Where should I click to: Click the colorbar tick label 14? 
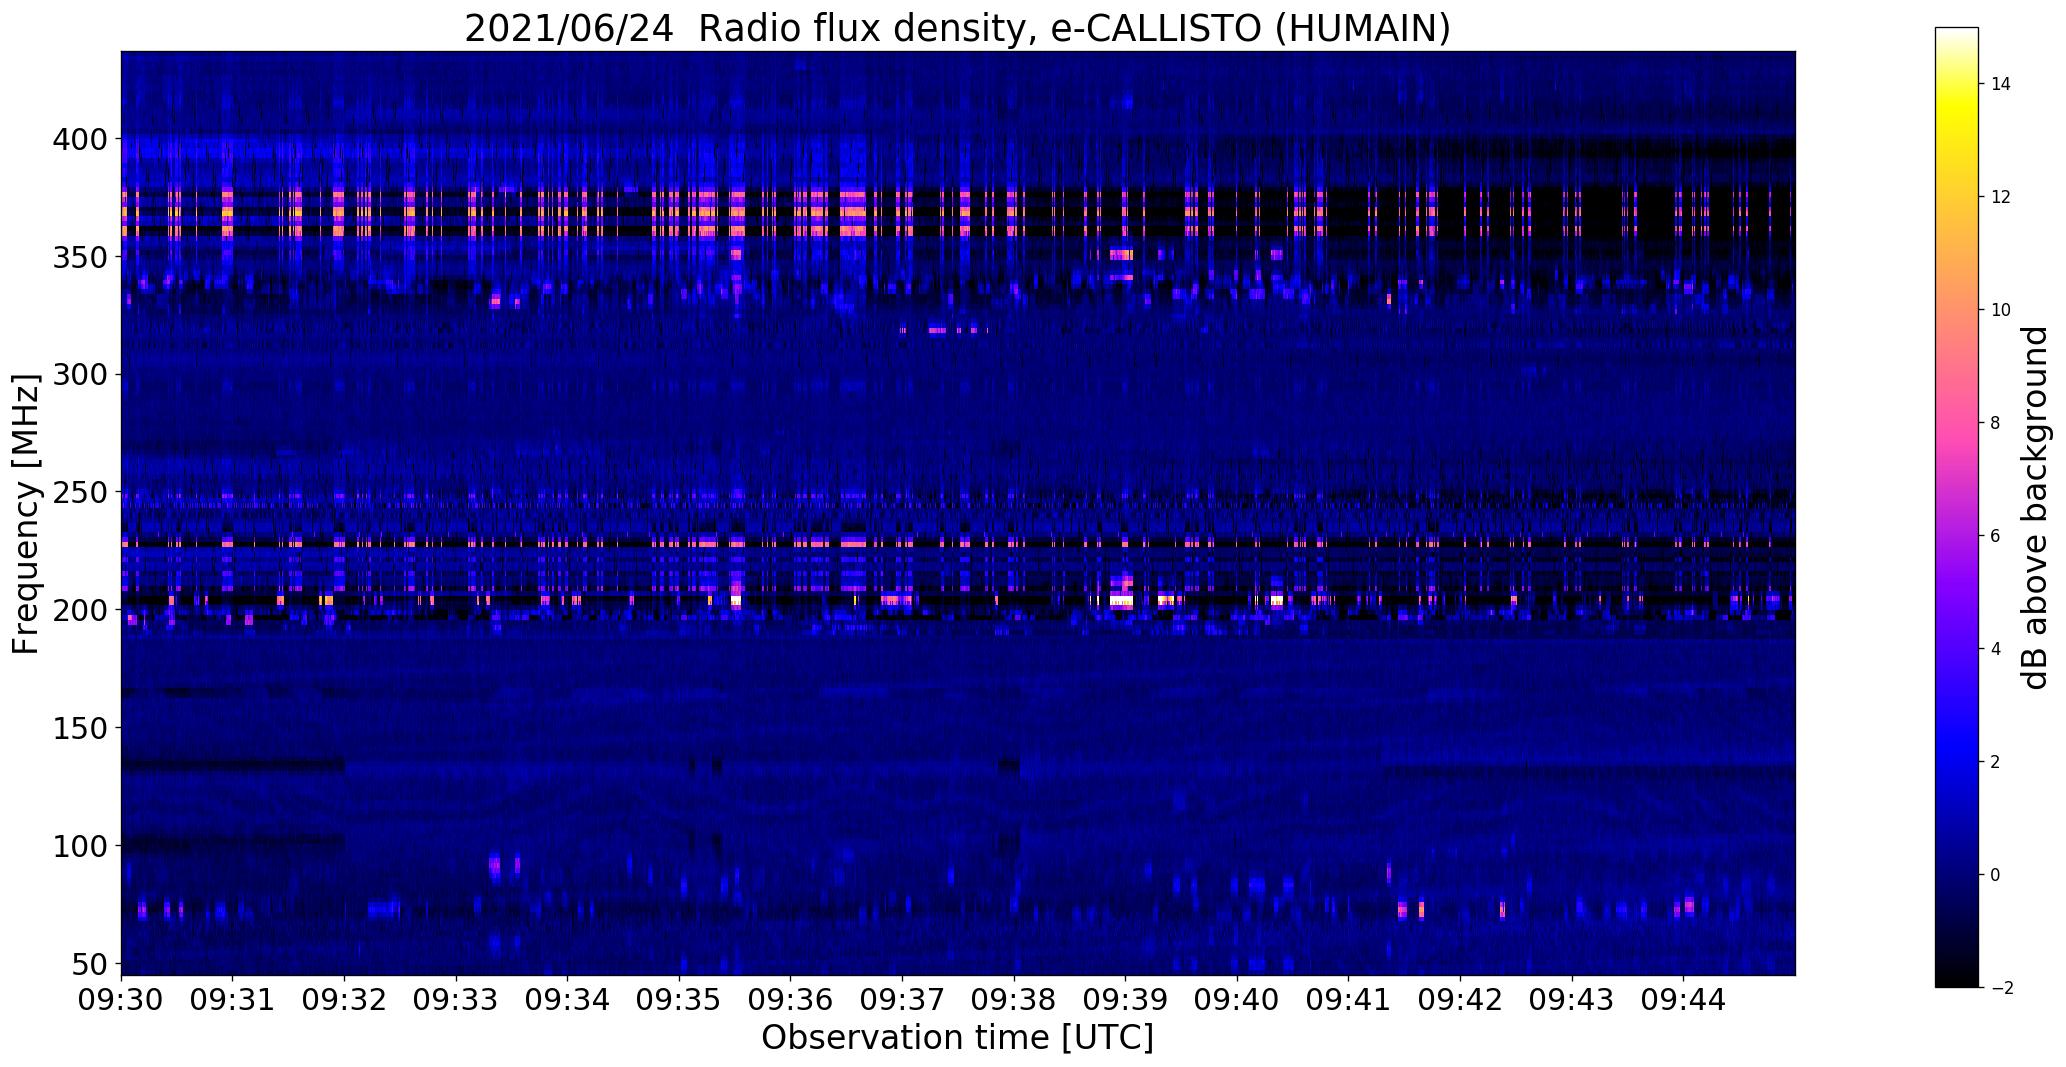pyautogui.click(x=2001, y=84)
